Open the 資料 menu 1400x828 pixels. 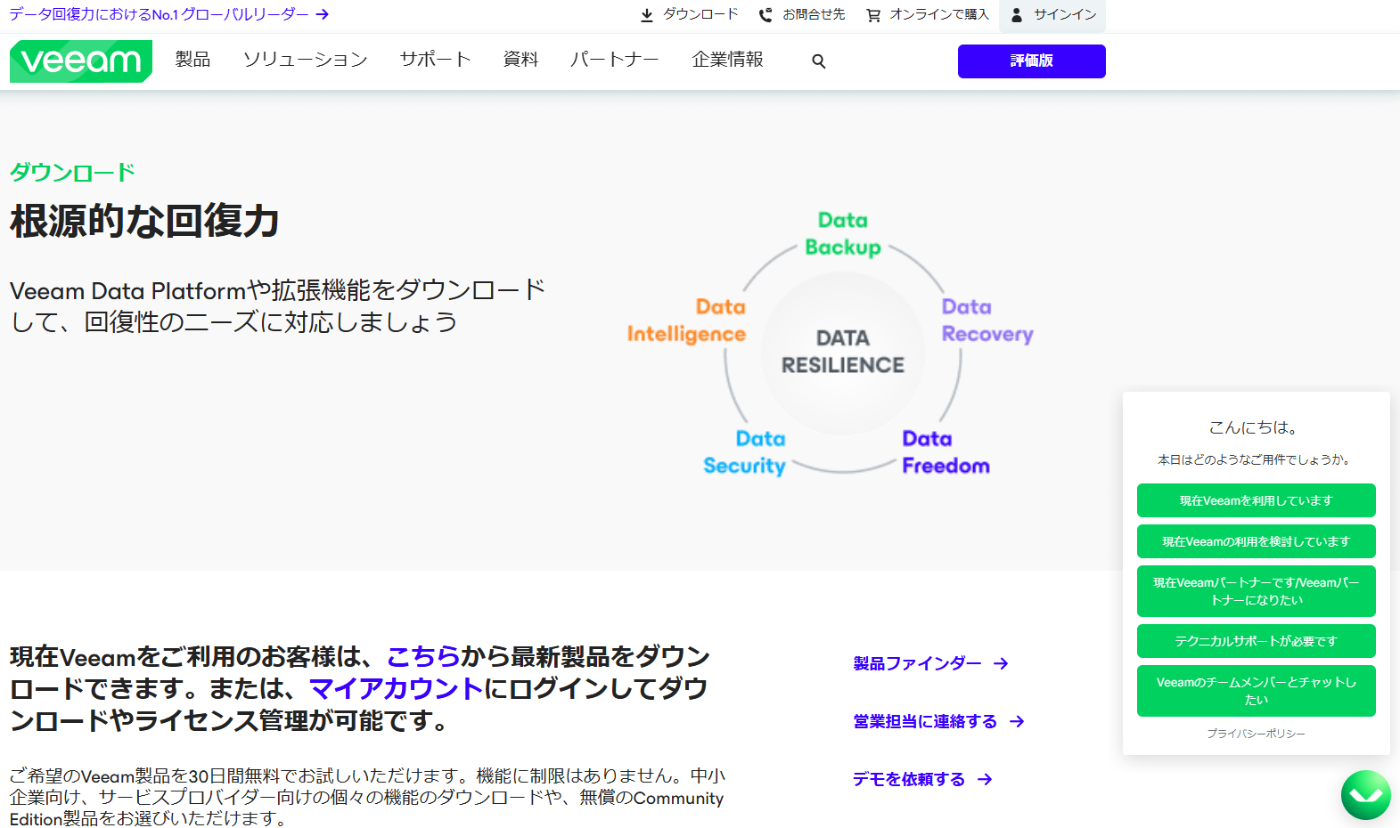pyautogui.click(x=521, y=60)
